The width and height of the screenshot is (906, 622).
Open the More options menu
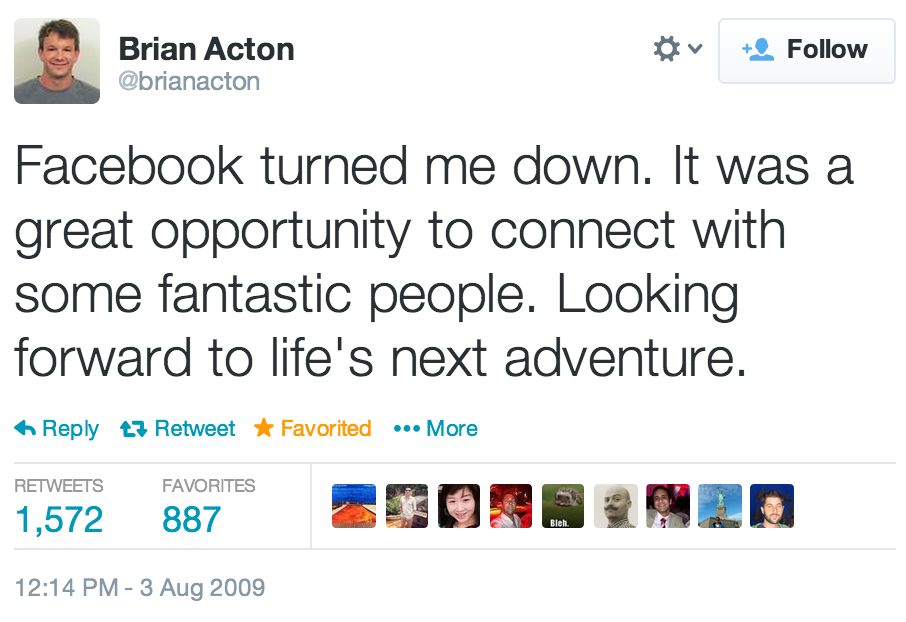[436, 429]
